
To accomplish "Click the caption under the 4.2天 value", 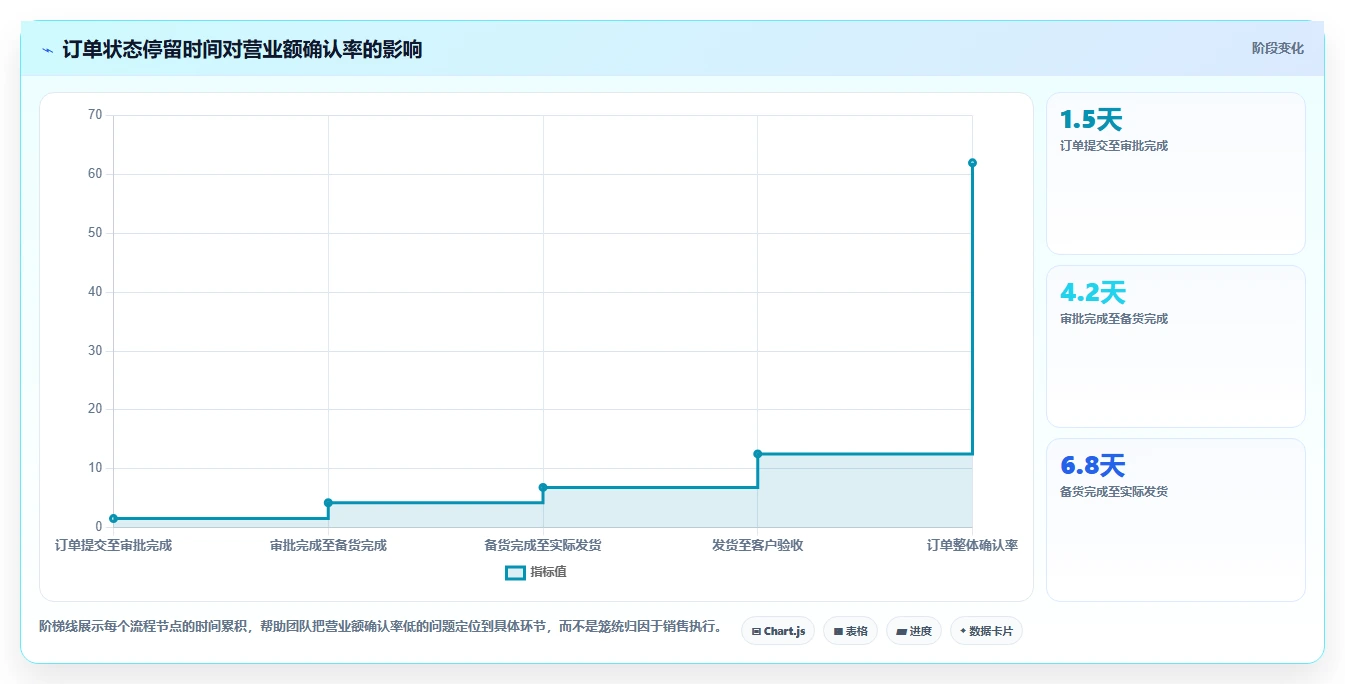I will [1114, 319].
